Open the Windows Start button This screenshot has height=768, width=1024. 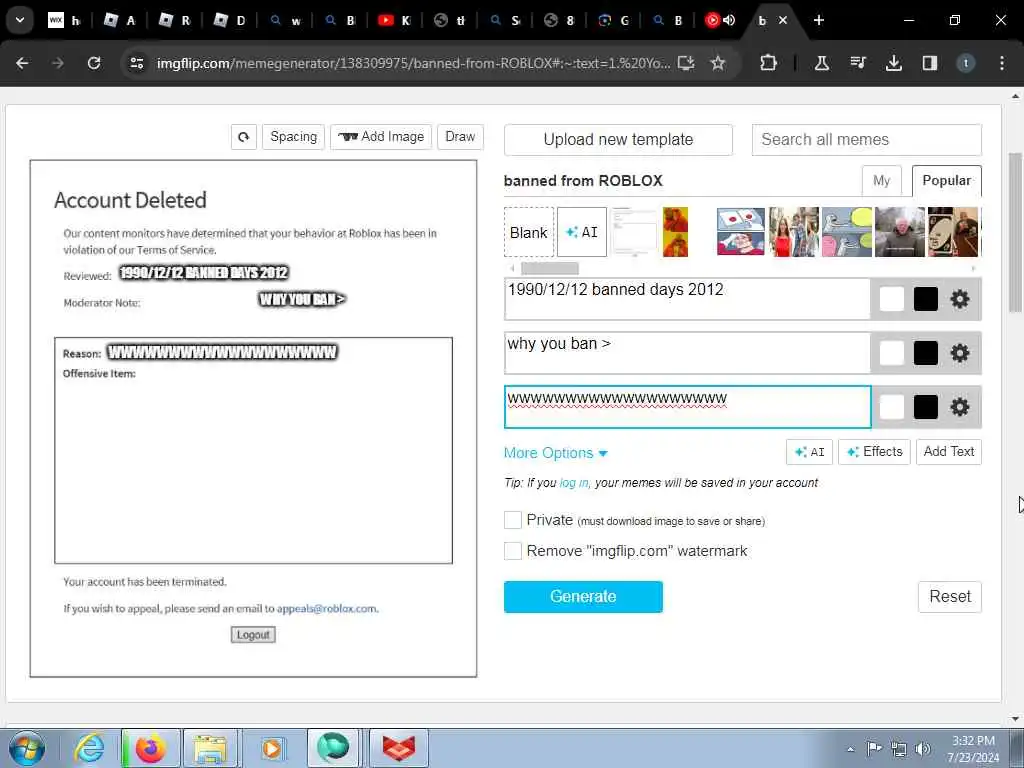(x=27, y=748)
